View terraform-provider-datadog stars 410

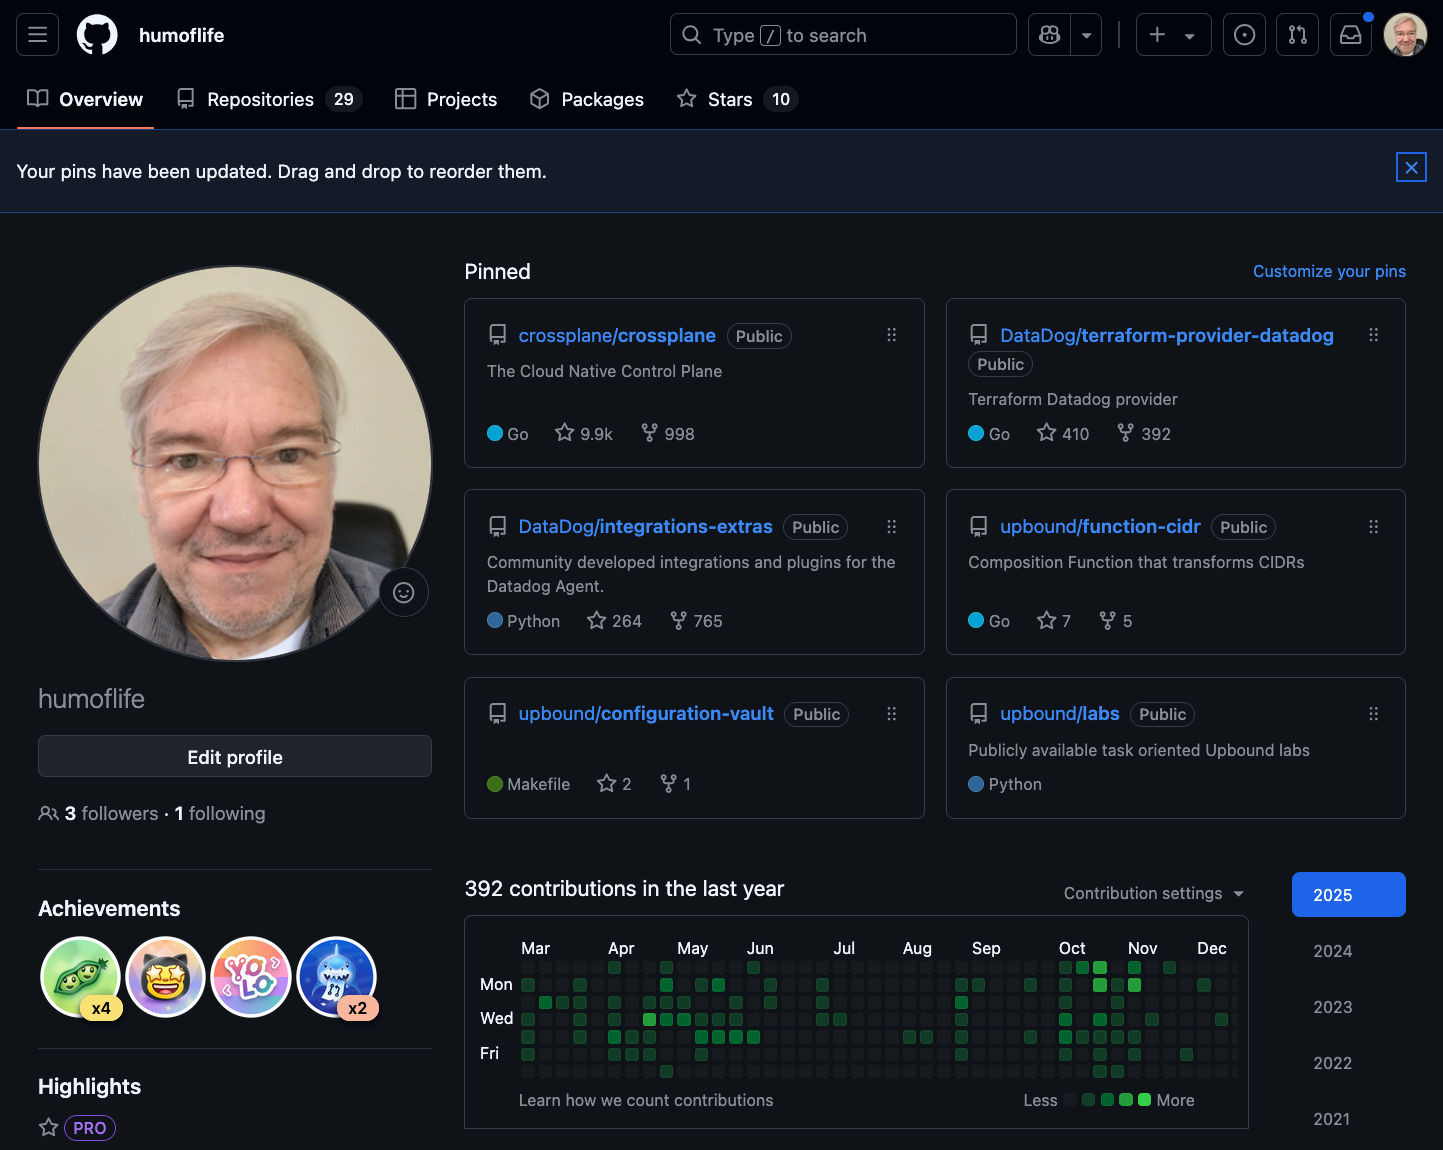pyautogui.click(x=1063, y=433)
